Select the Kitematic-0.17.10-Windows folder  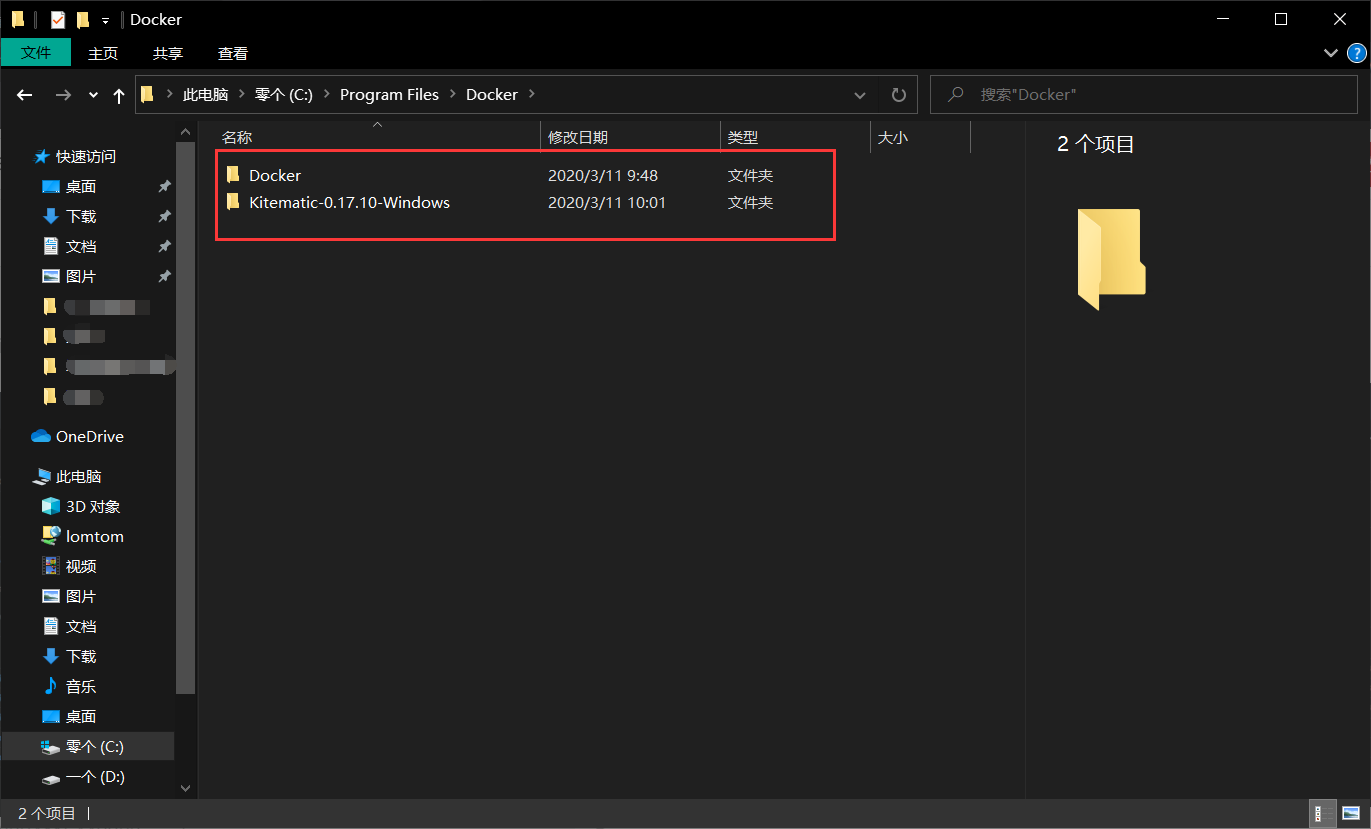tap(349, 202)
